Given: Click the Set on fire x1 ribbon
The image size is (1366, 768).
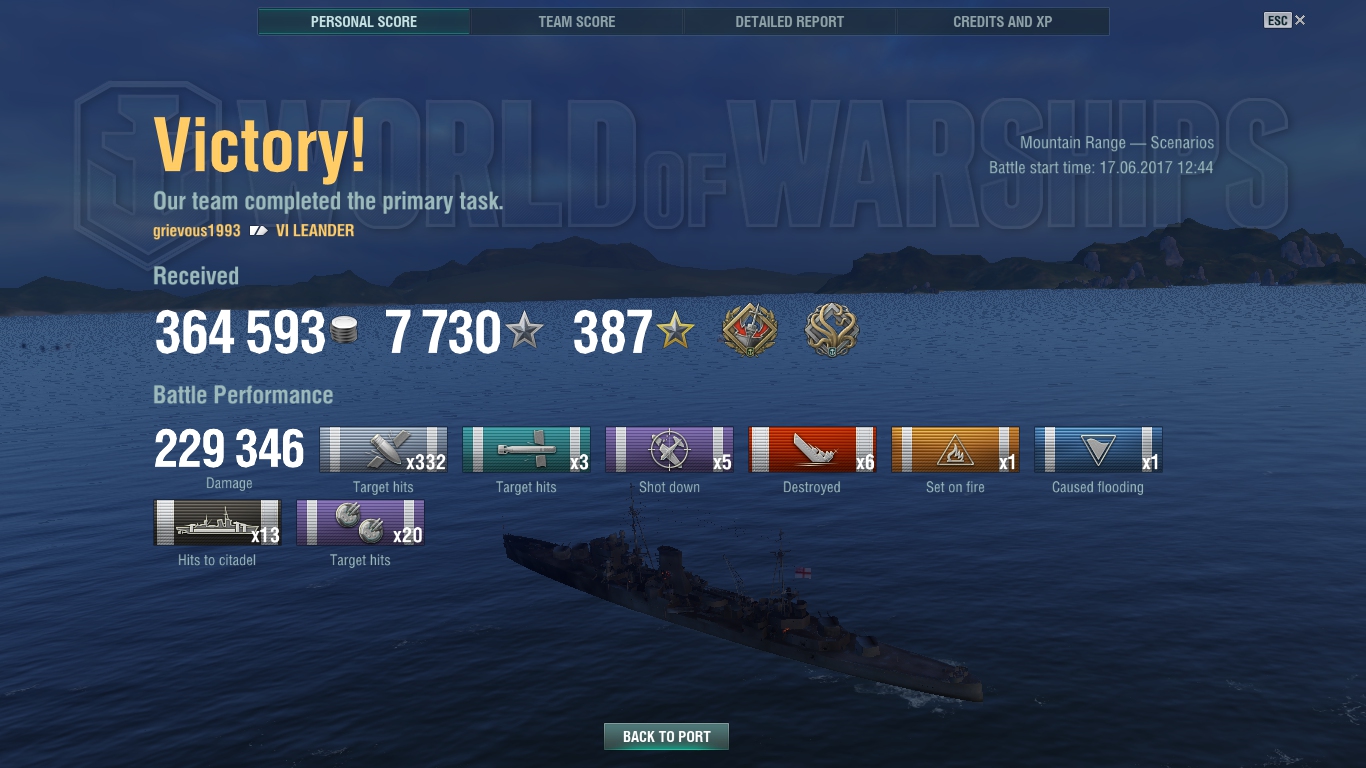Looking at the screenshot, I should click(x=955, y=449).
